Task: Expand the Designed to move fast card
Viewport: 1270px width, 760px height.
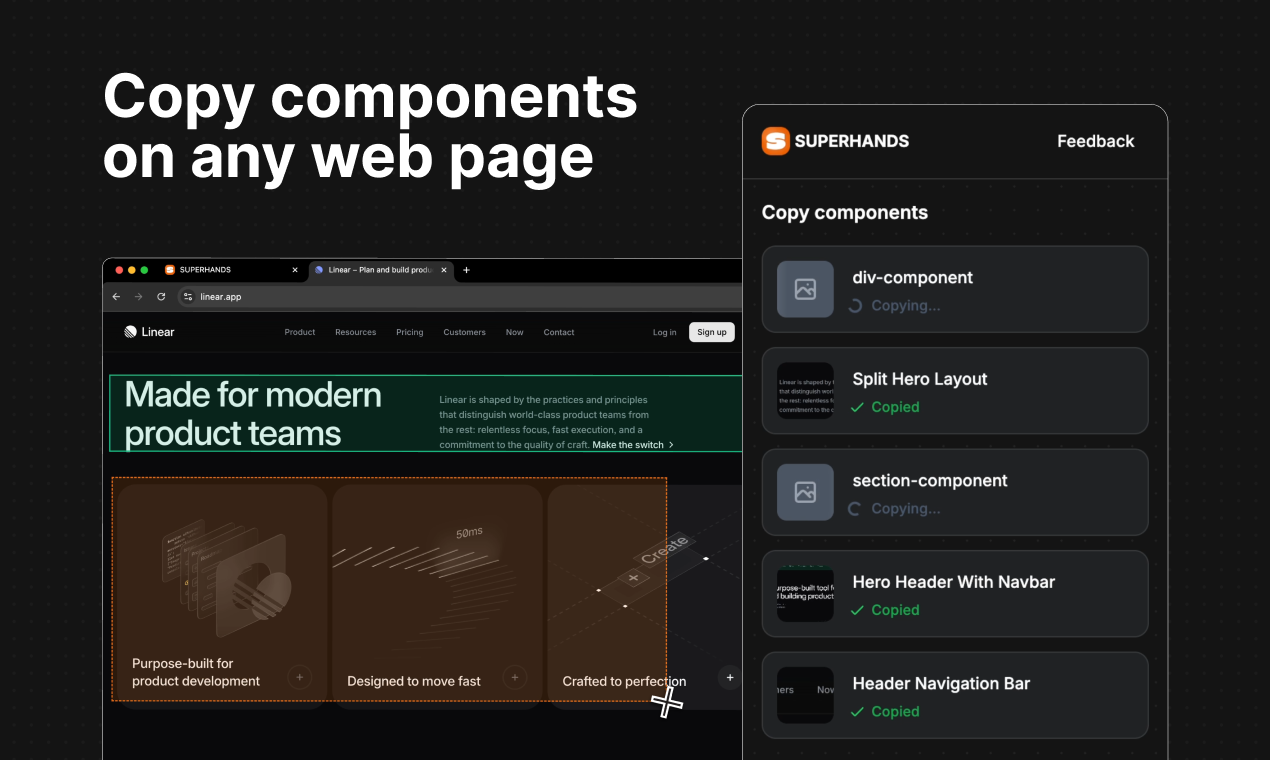Action: 514,677
